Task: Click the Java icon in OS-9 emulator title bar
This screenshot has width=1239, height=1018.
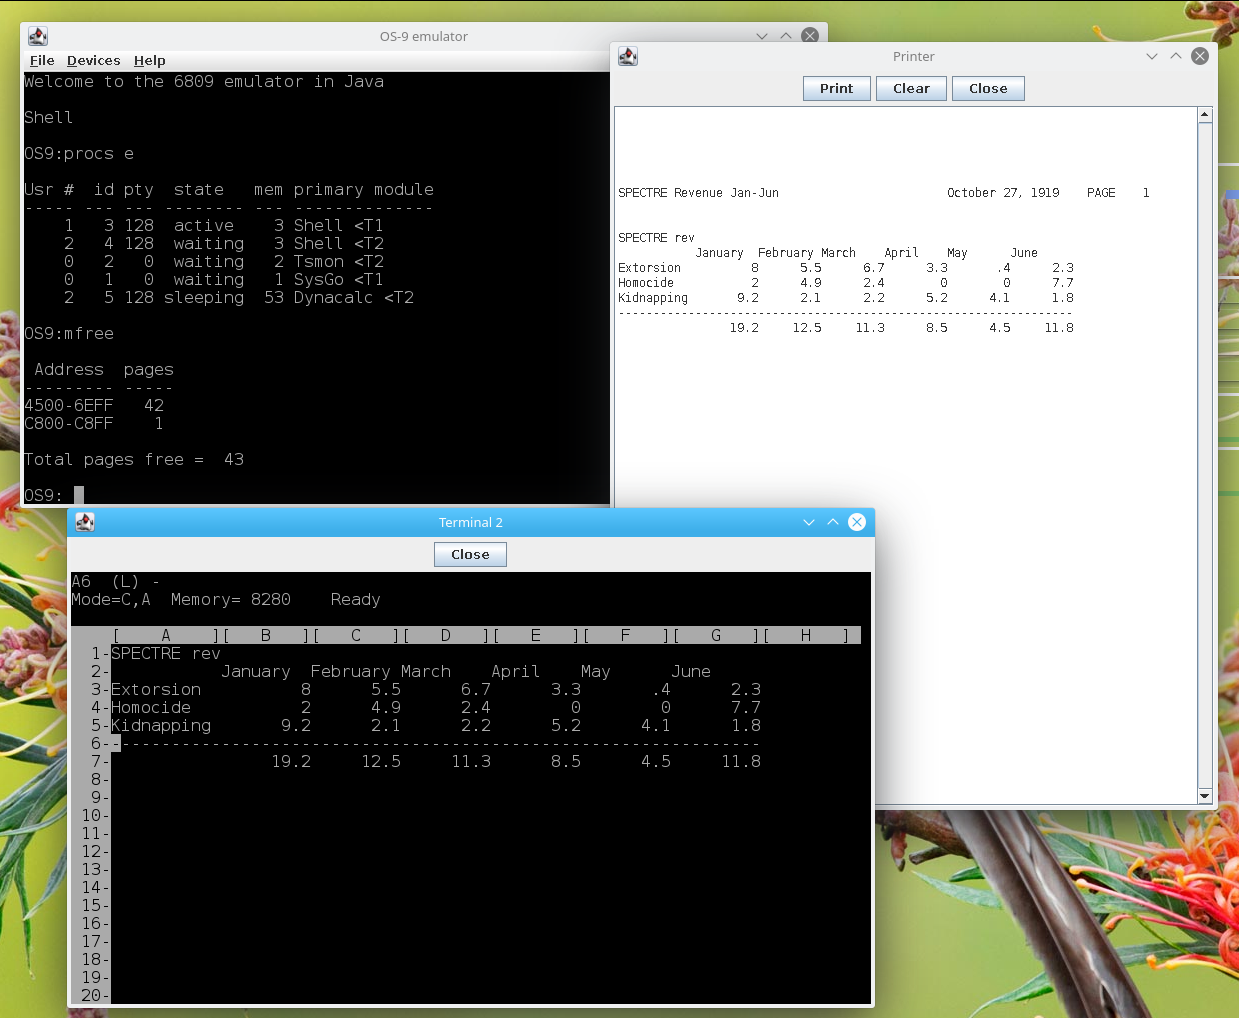Action: 38,36
